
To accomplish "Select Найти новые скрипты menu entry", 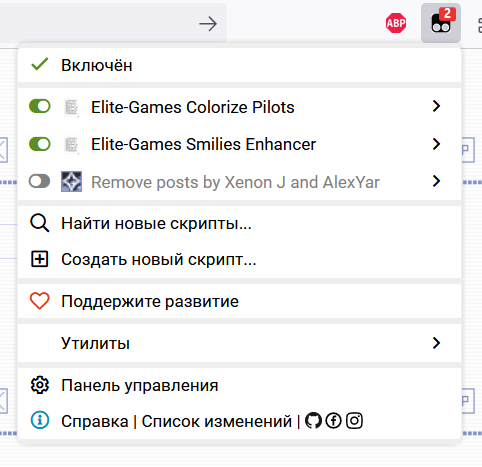I will coord(239,223).
